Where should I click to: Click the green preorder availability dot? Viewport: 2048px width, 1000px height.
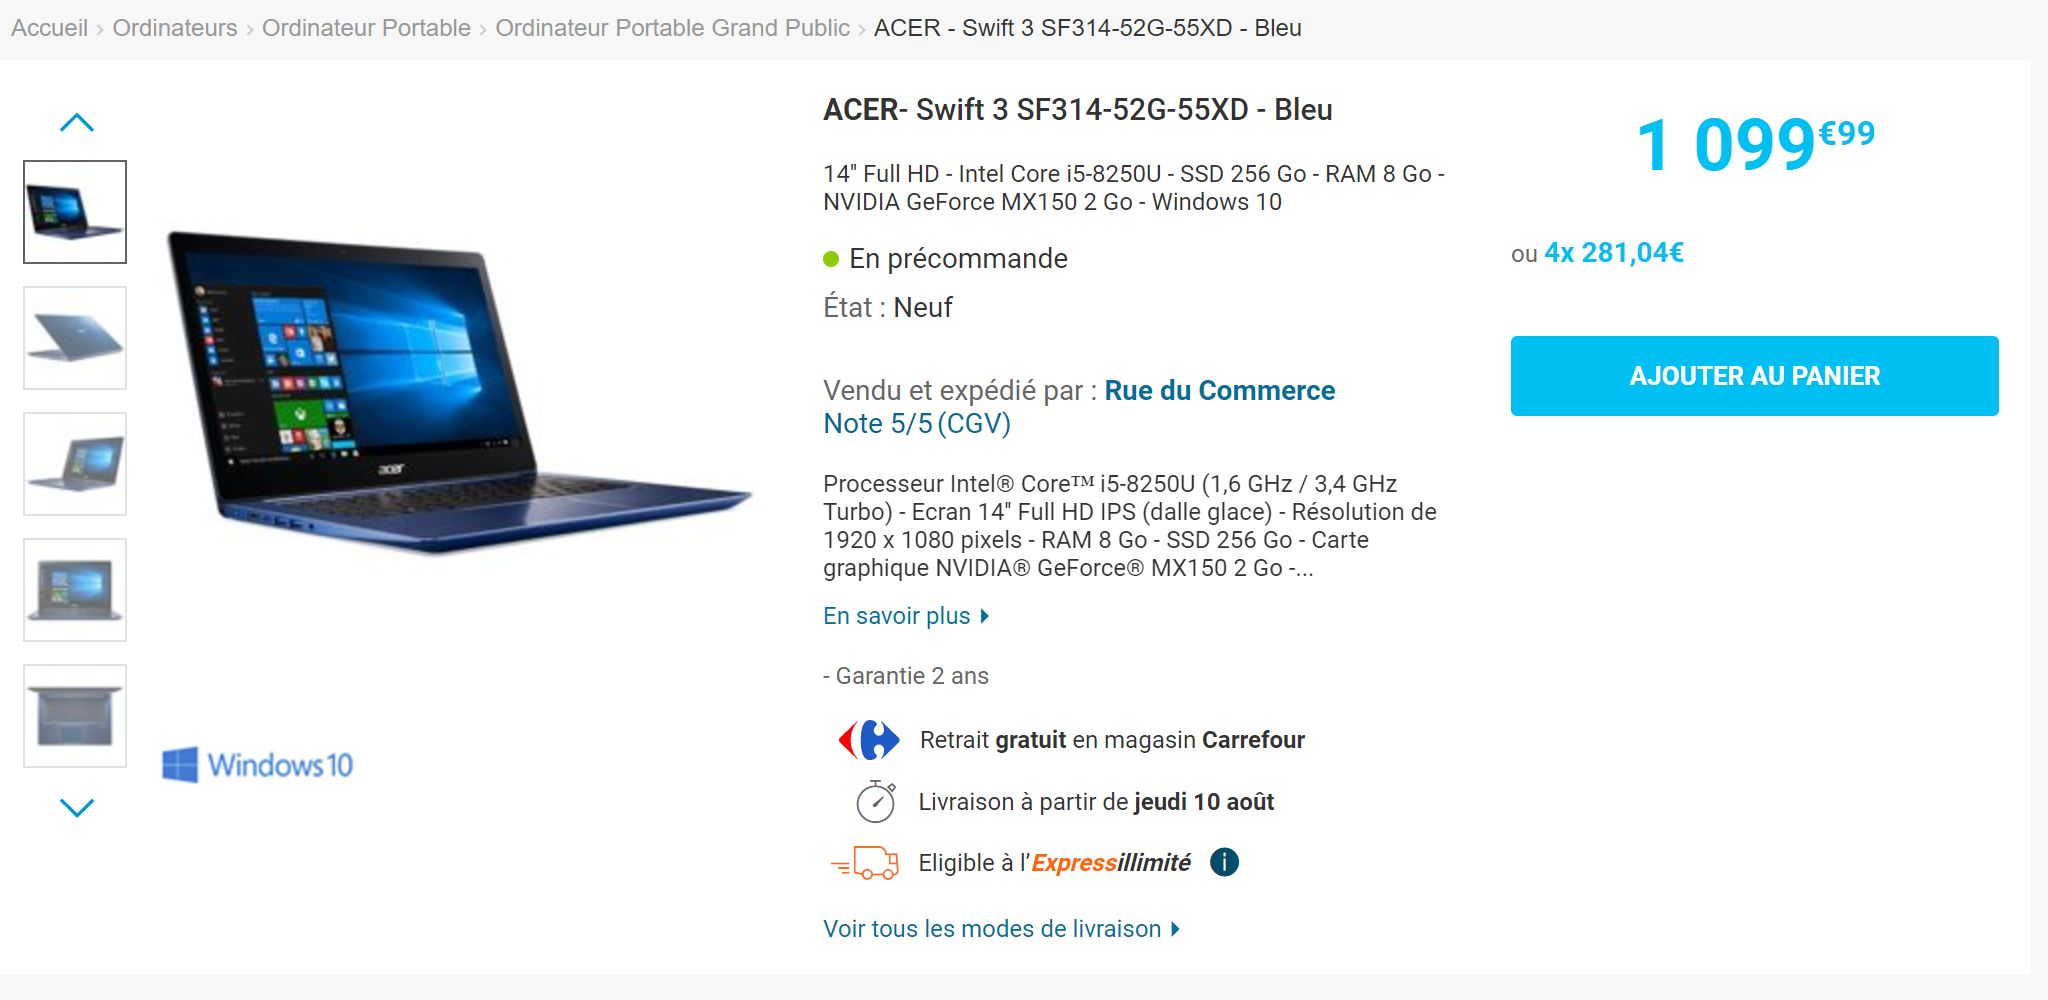click(831, 260)
